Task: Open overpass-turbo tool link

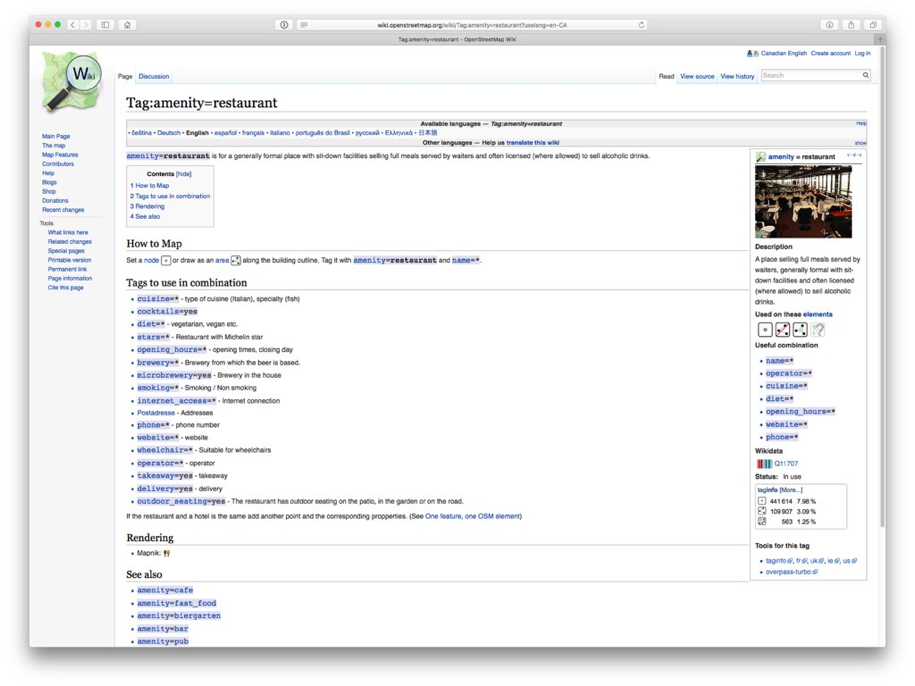Action: (788, 572)
